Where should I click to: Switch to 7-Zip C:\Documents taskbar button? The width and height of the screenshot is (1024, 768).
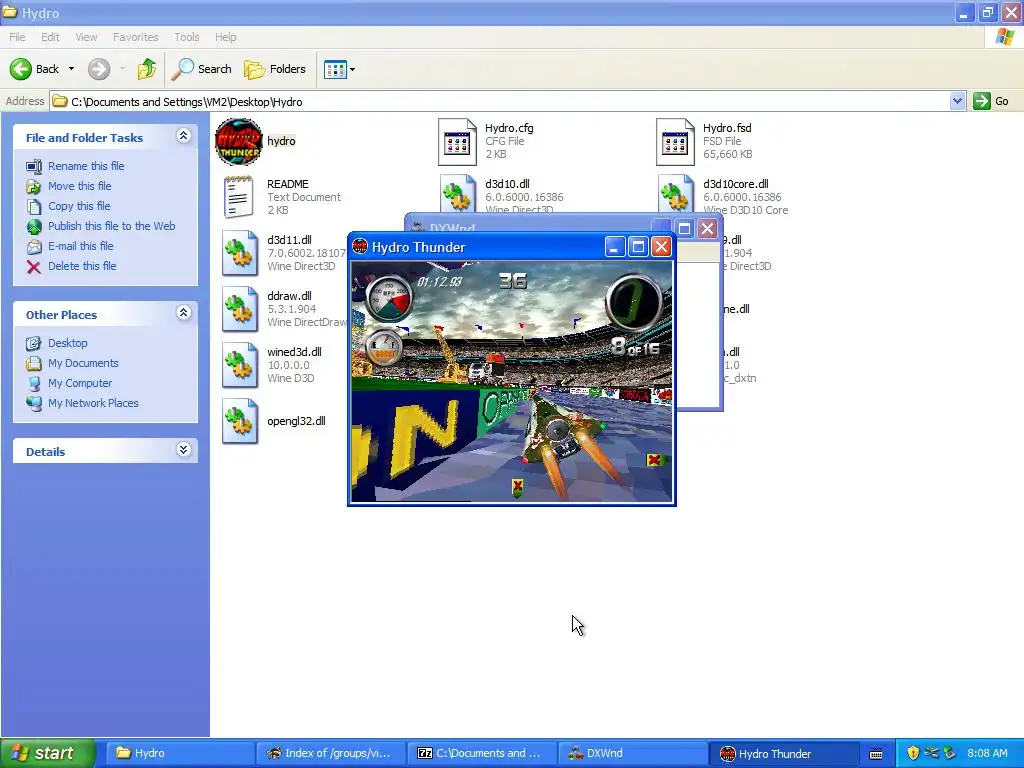pyautogui.click(x=482, y=753)
